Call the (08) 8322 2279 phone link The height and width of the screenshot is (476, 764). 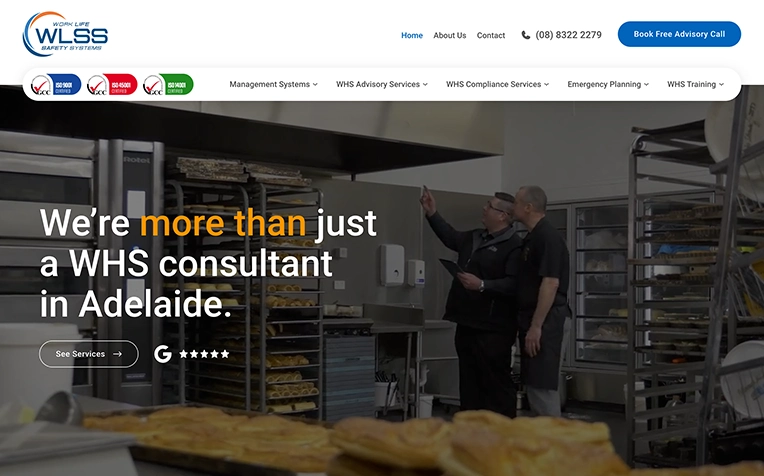coord(568,35)
